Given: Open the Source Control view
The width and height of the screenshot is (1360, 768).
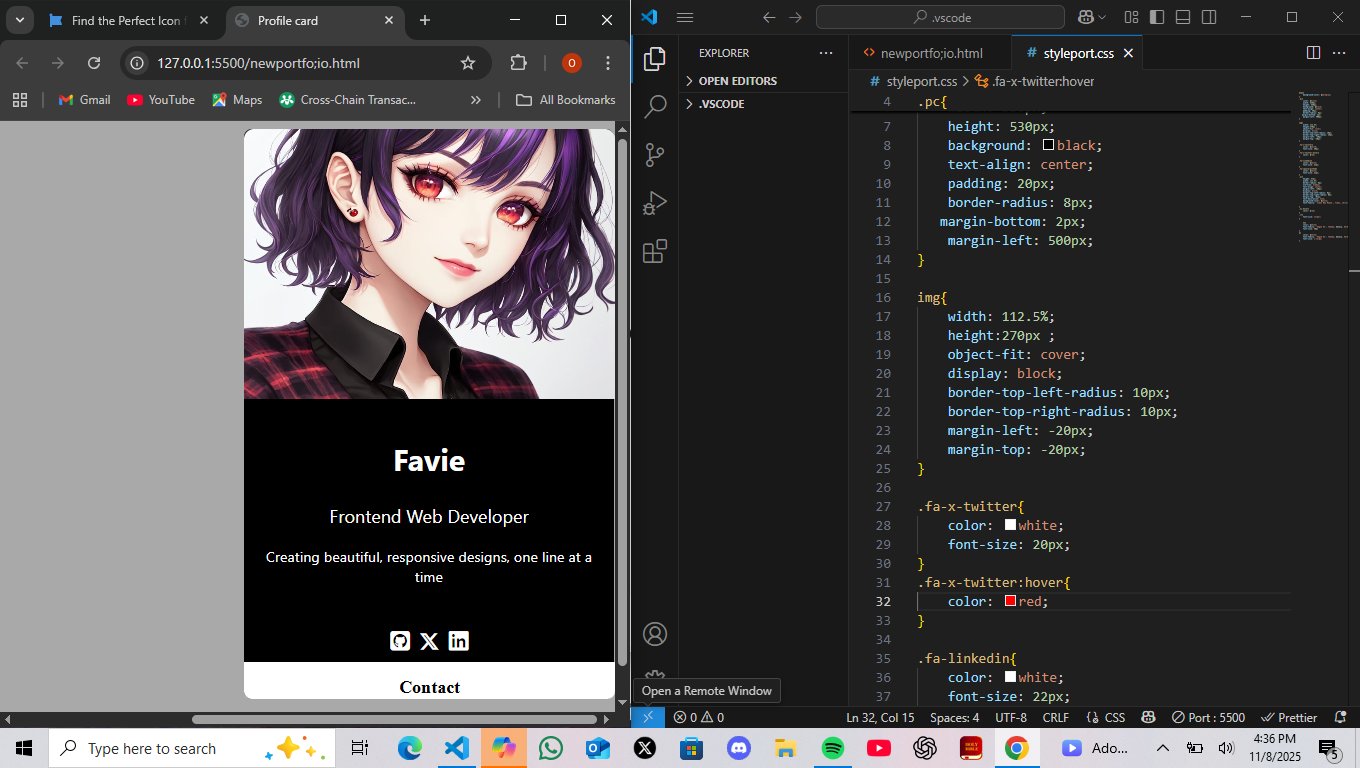Looking at the screenshot, I should tap(655, 155).
